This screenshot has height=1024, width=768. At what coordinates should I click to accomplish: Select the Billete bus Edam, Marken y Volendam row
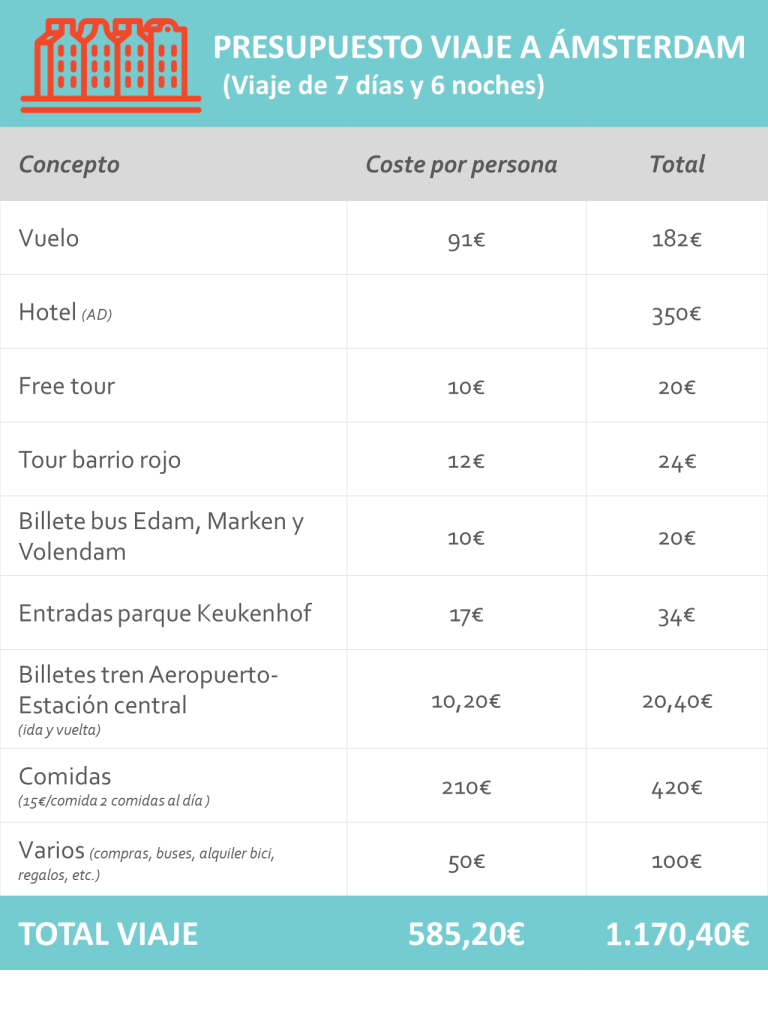coord(384,536)
